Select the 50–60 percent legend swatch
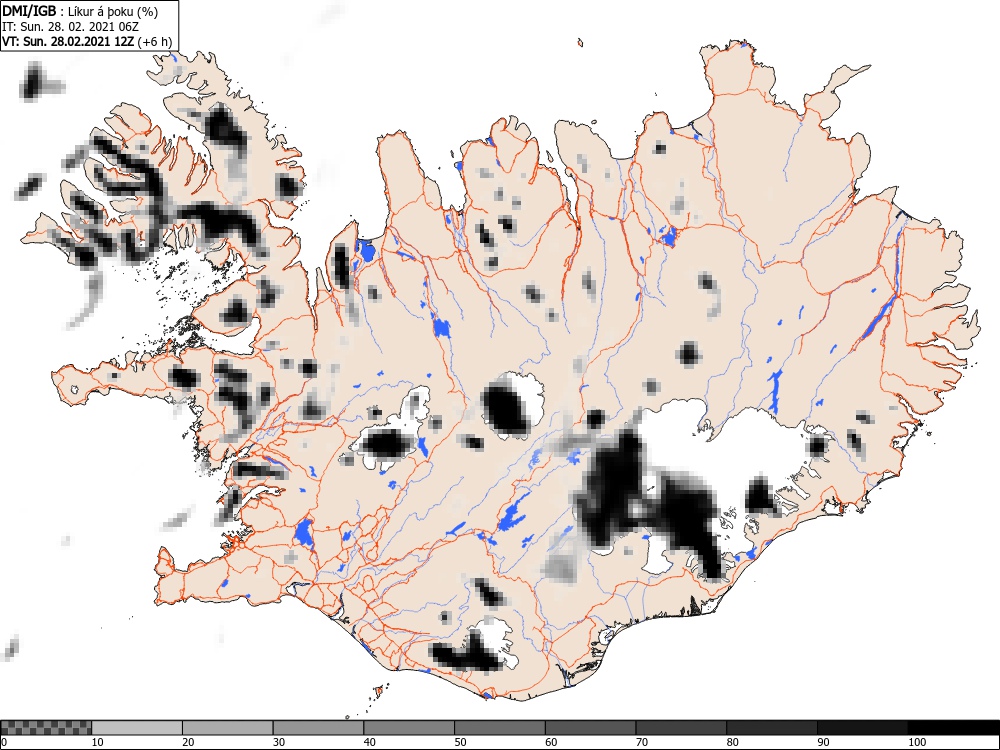The height and width of the screenshot is (750, 1000). (x=500, y=728)
